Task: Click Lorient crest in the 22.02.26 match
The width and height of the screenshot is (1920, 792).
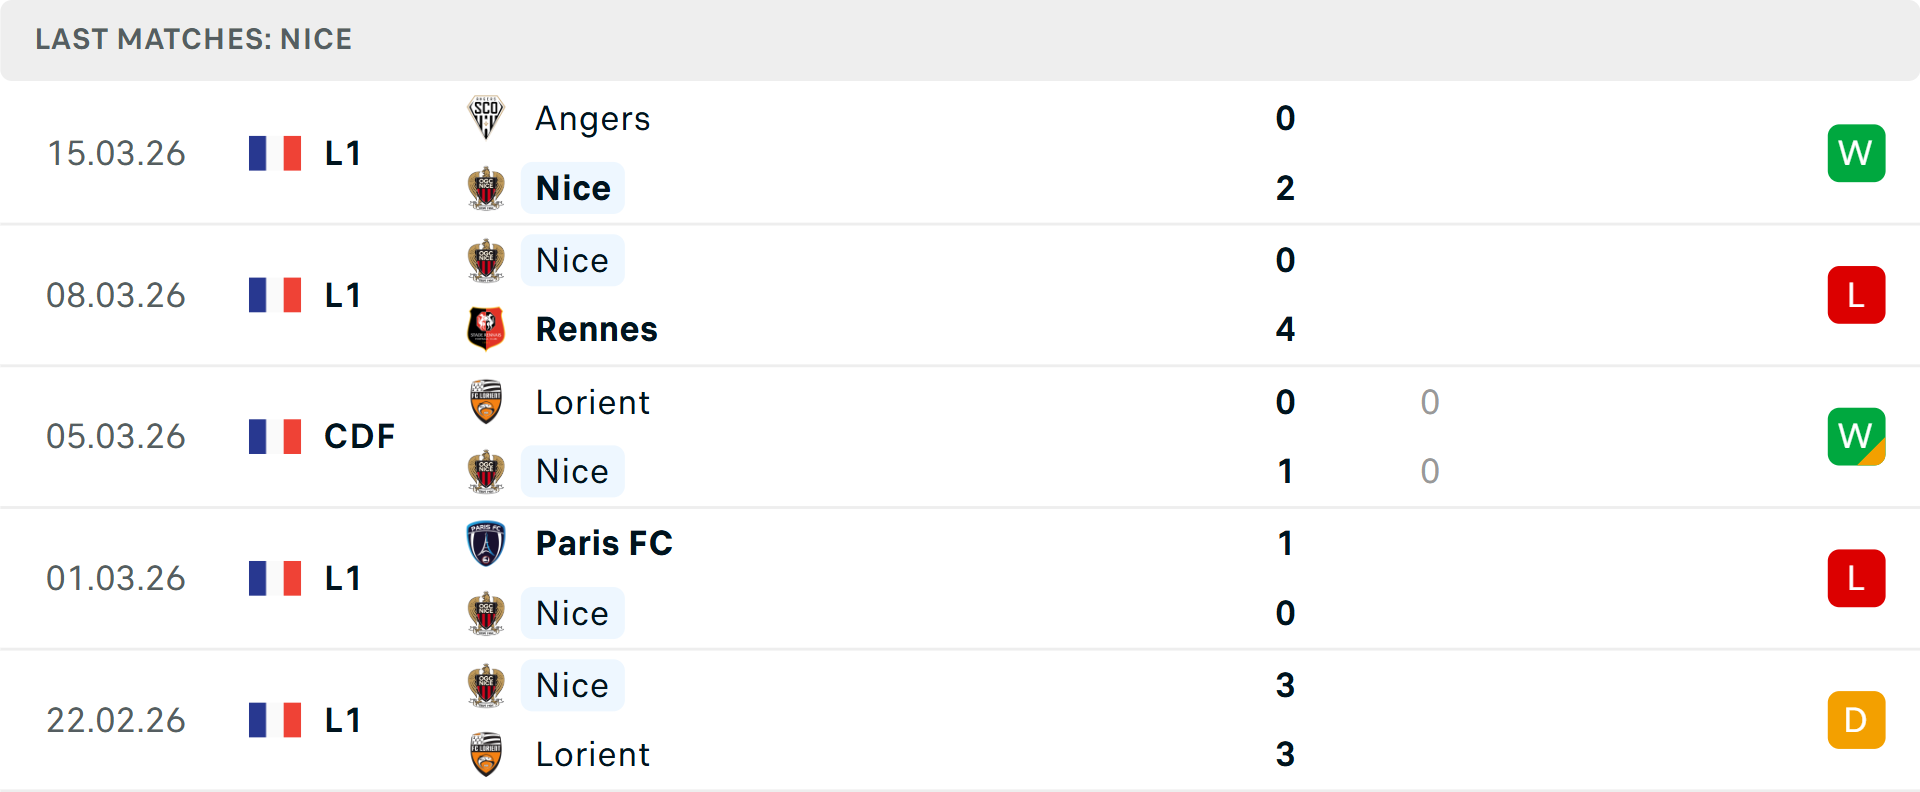Action: point(486,754)
